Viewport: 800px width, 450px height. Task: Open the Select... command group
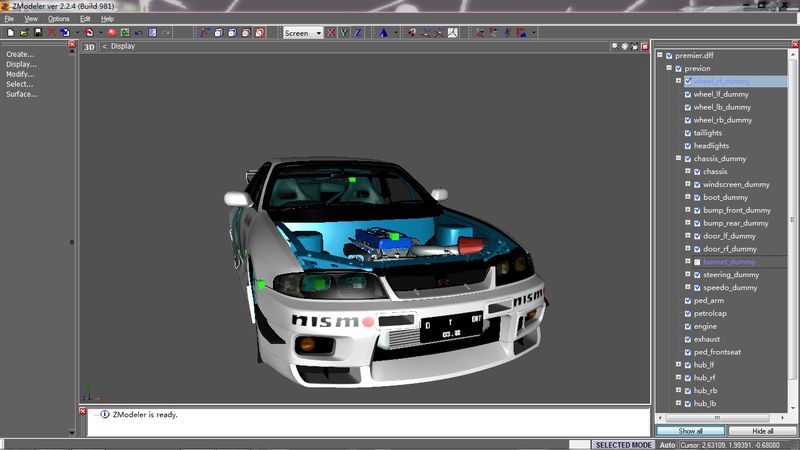point(19,84)
